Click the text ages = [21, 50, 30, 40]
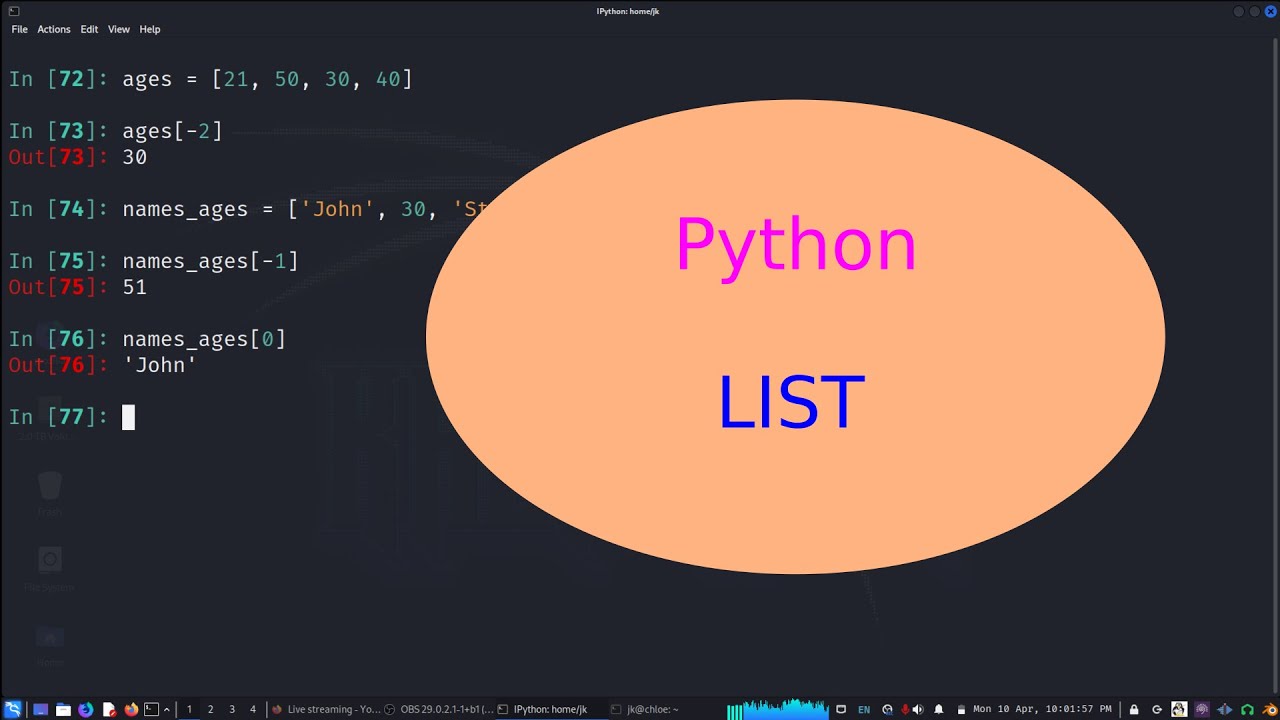 (x=267, y=79)
